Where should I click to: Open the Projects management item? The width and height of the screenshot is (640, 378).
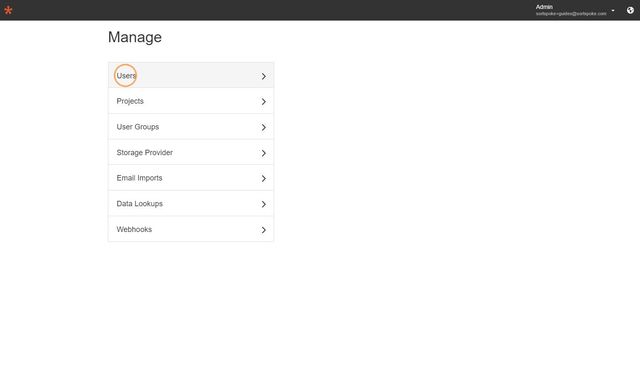click(191, 101)
